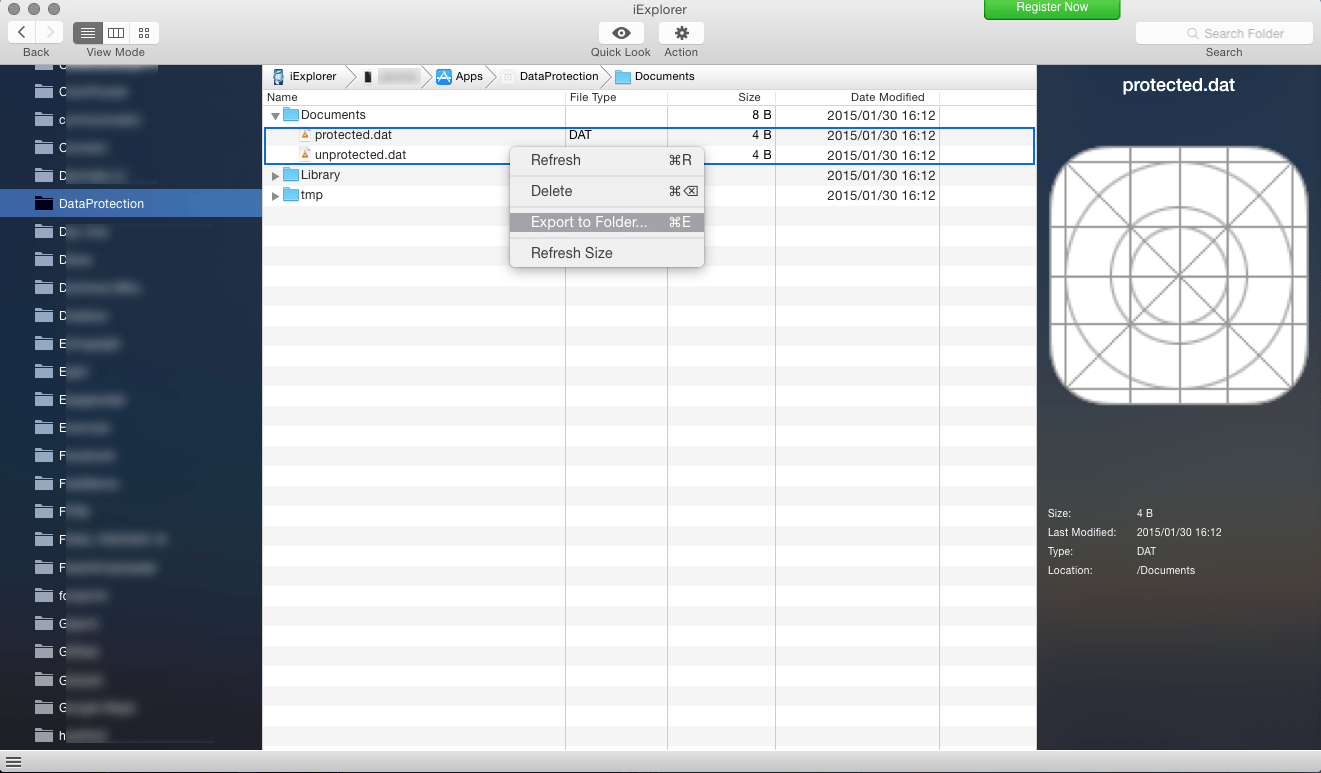Click the Last Modified value in preview pane
The width and height of the screenshot is (1321, 773).
point(1179,532)
